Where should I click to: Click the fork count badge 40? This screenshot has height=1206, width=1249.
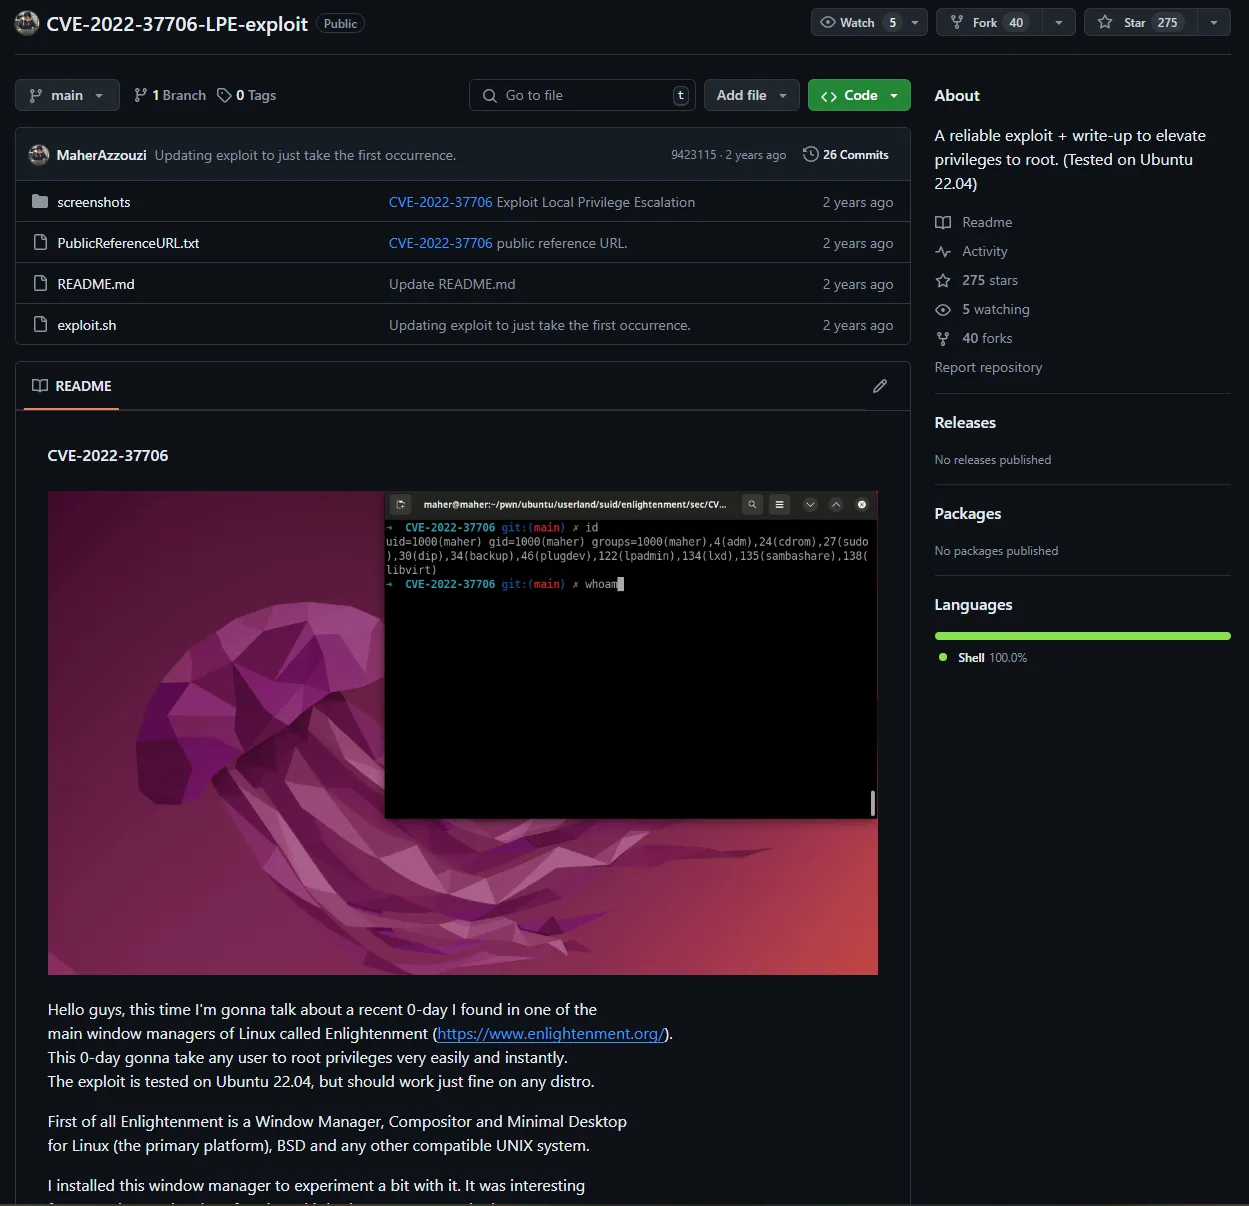pos(1016,23)
